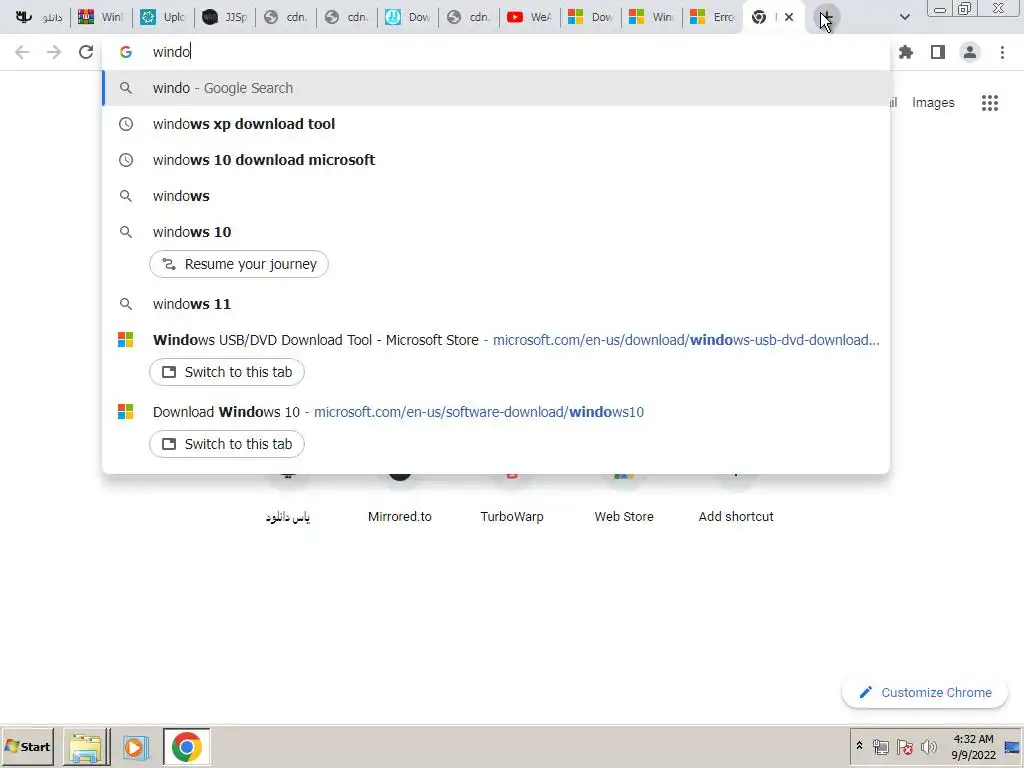Select 'windows xp download tool' suggestion
Screen dimensions: 1024x768
(496, 124)
